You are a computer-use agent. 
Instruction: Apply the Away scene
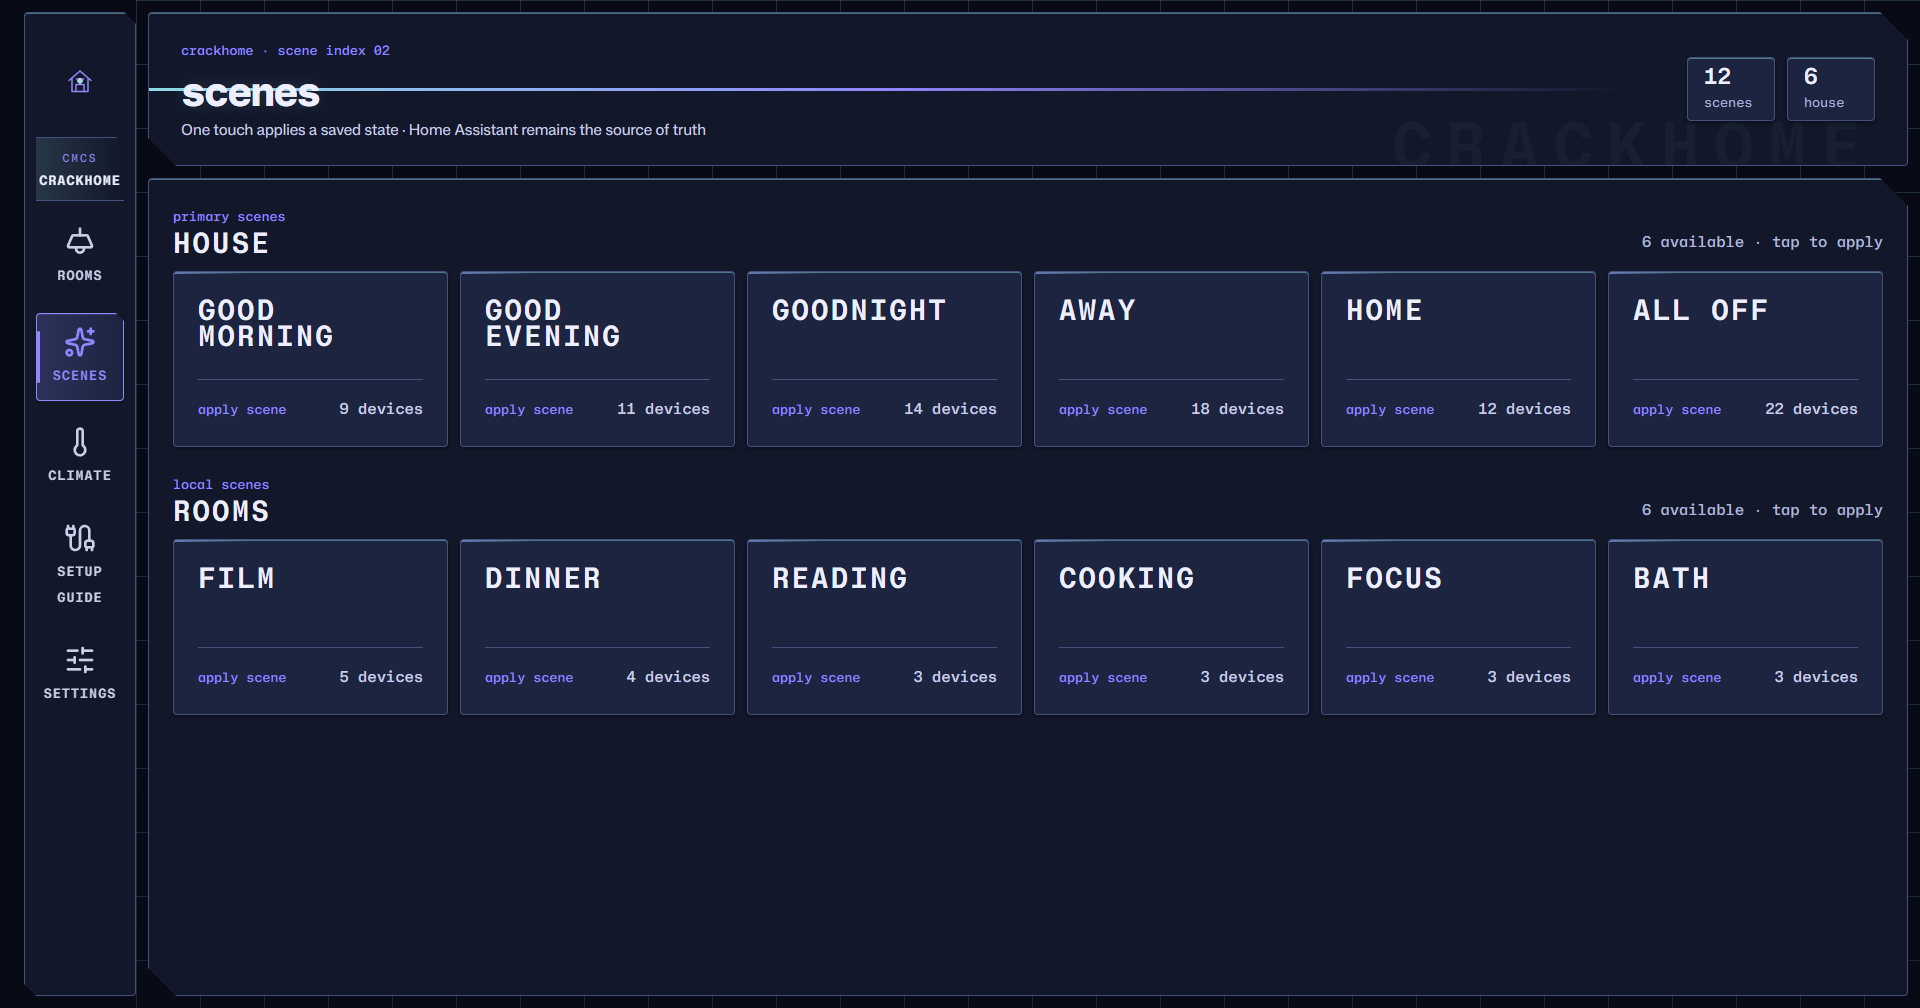pyautogui.click(x=1171, y=359)
